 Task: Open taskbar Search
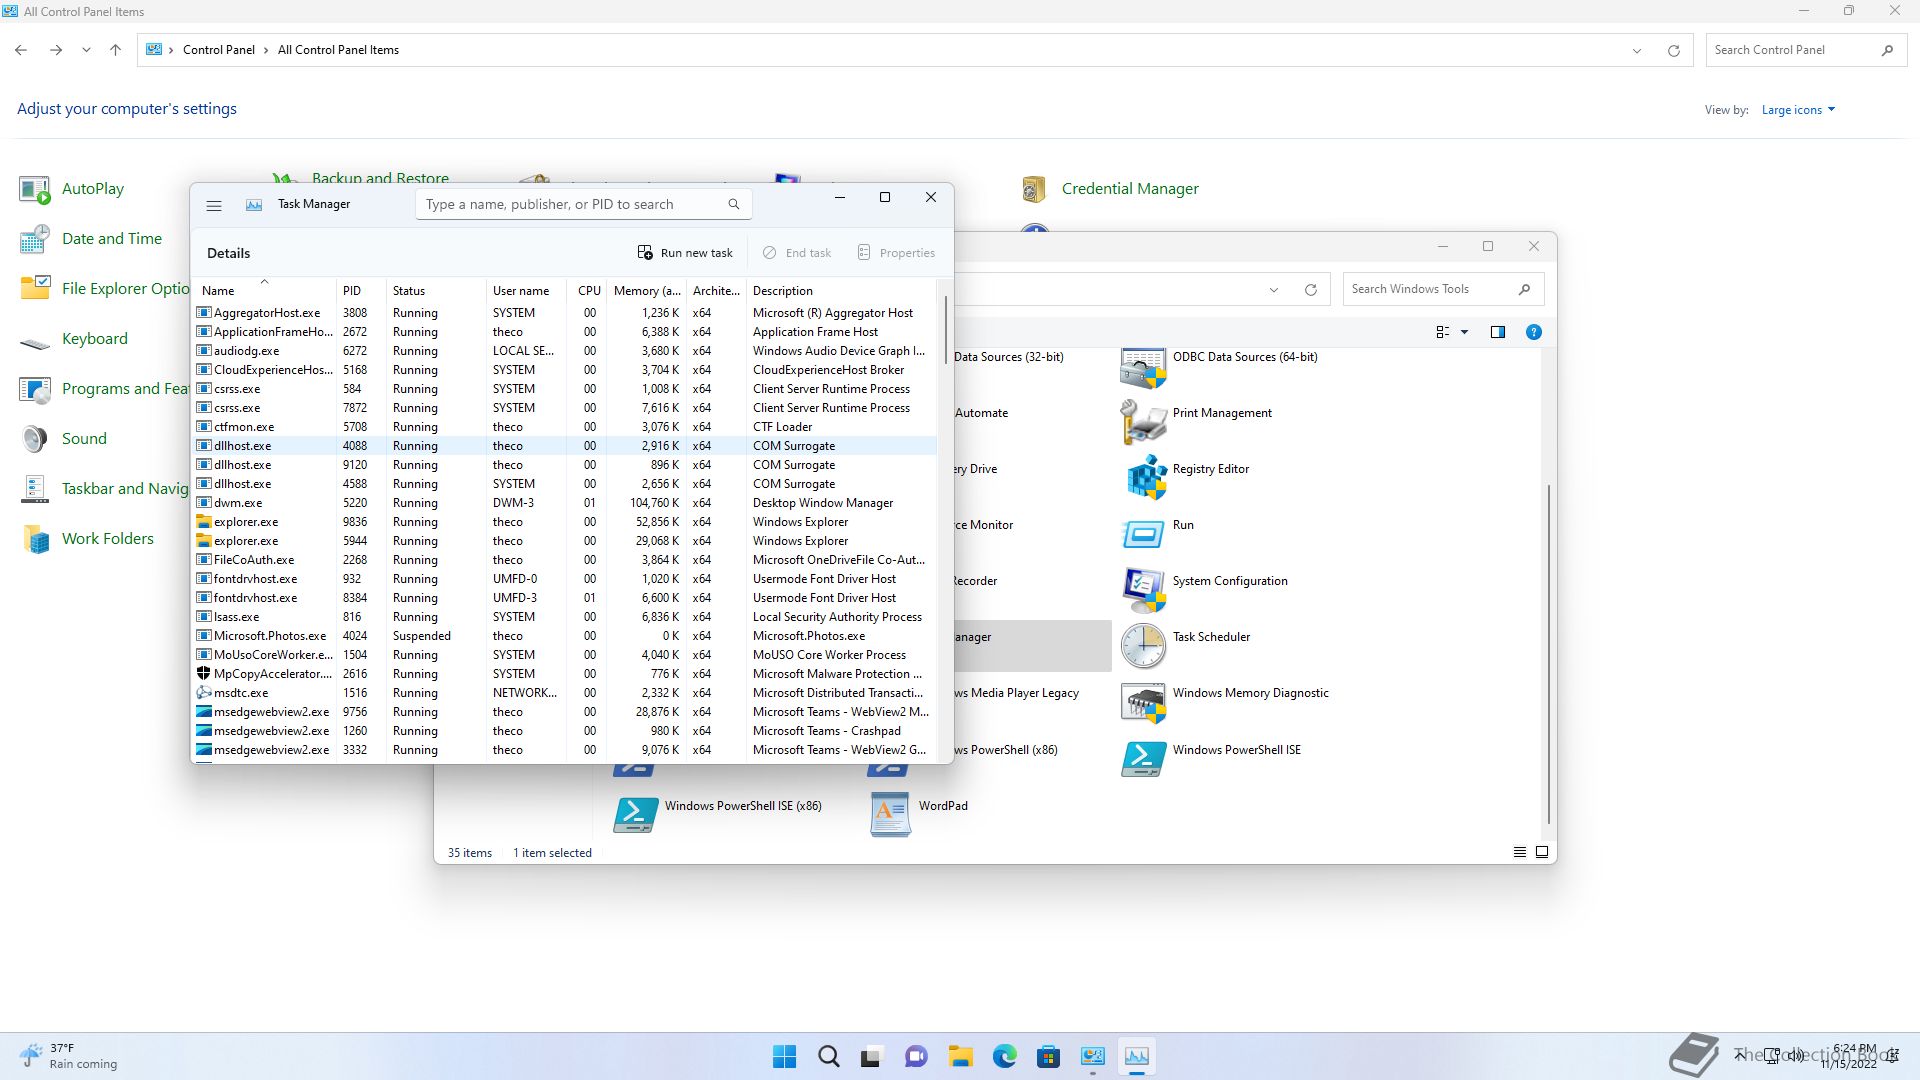pos(829,1056)
